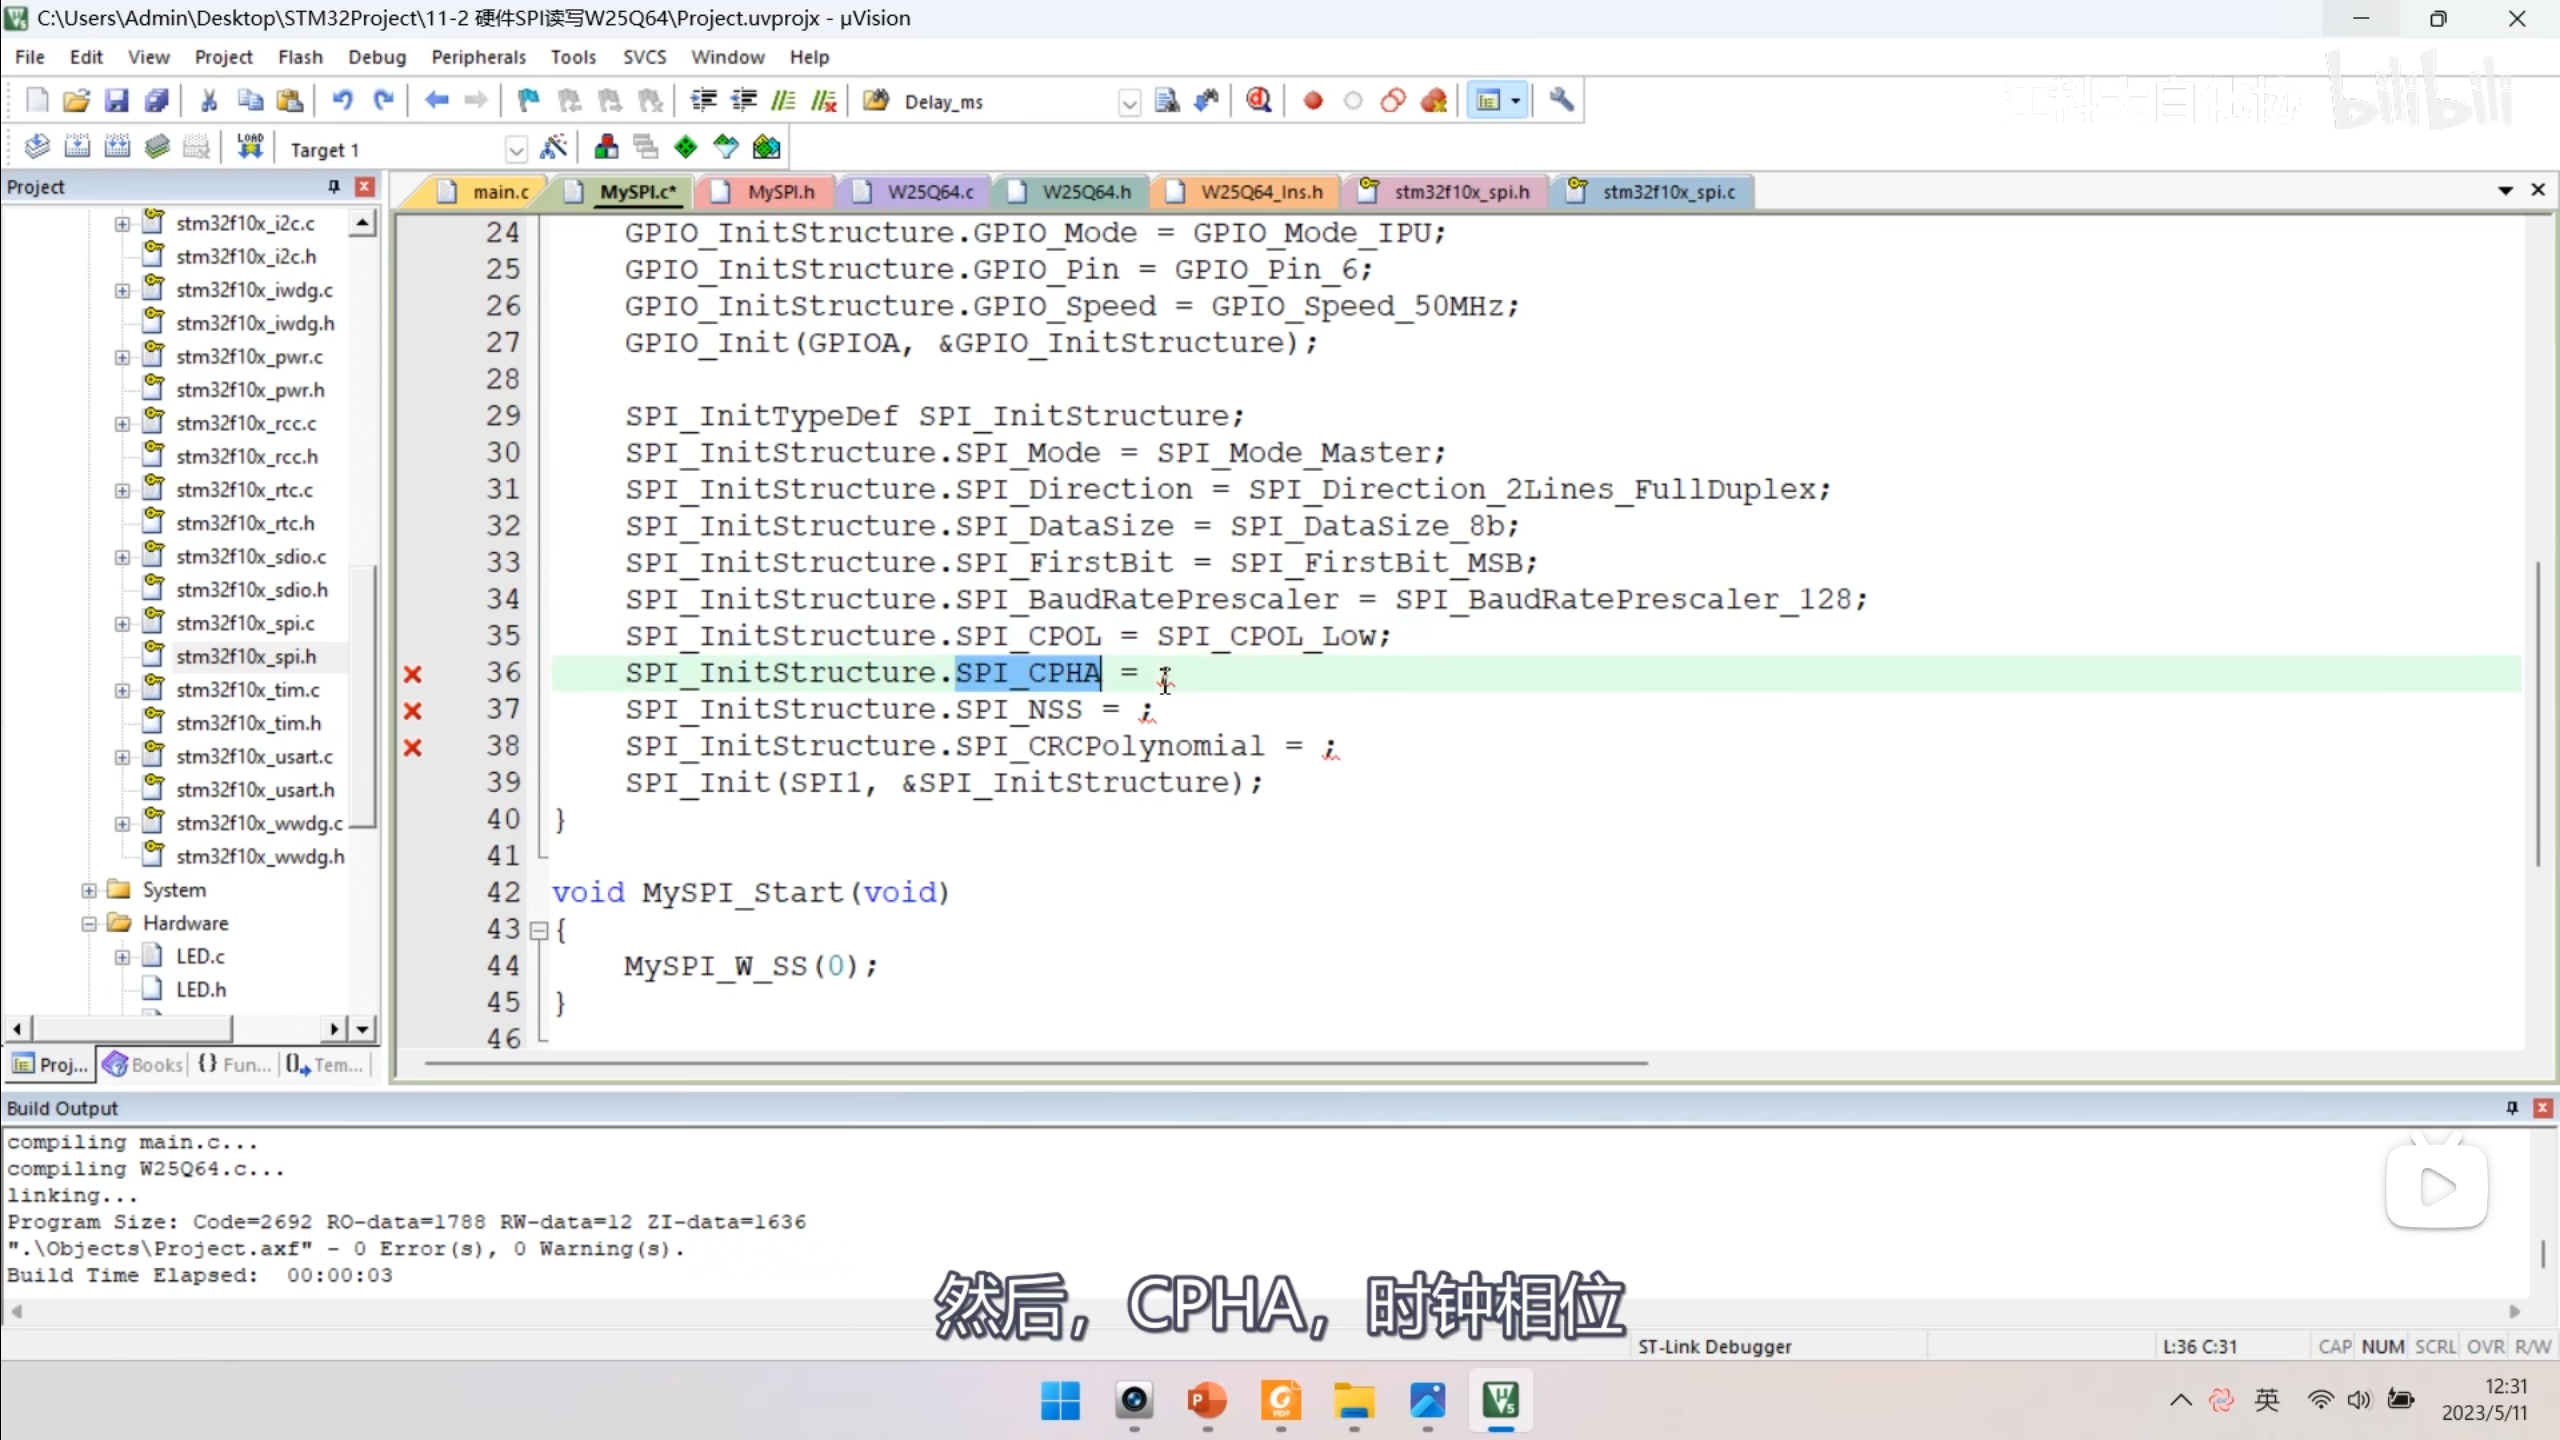The image size is (2560, 1440).
Task: Click the Insert breakpoint red dot icon
Action: 1313,101
